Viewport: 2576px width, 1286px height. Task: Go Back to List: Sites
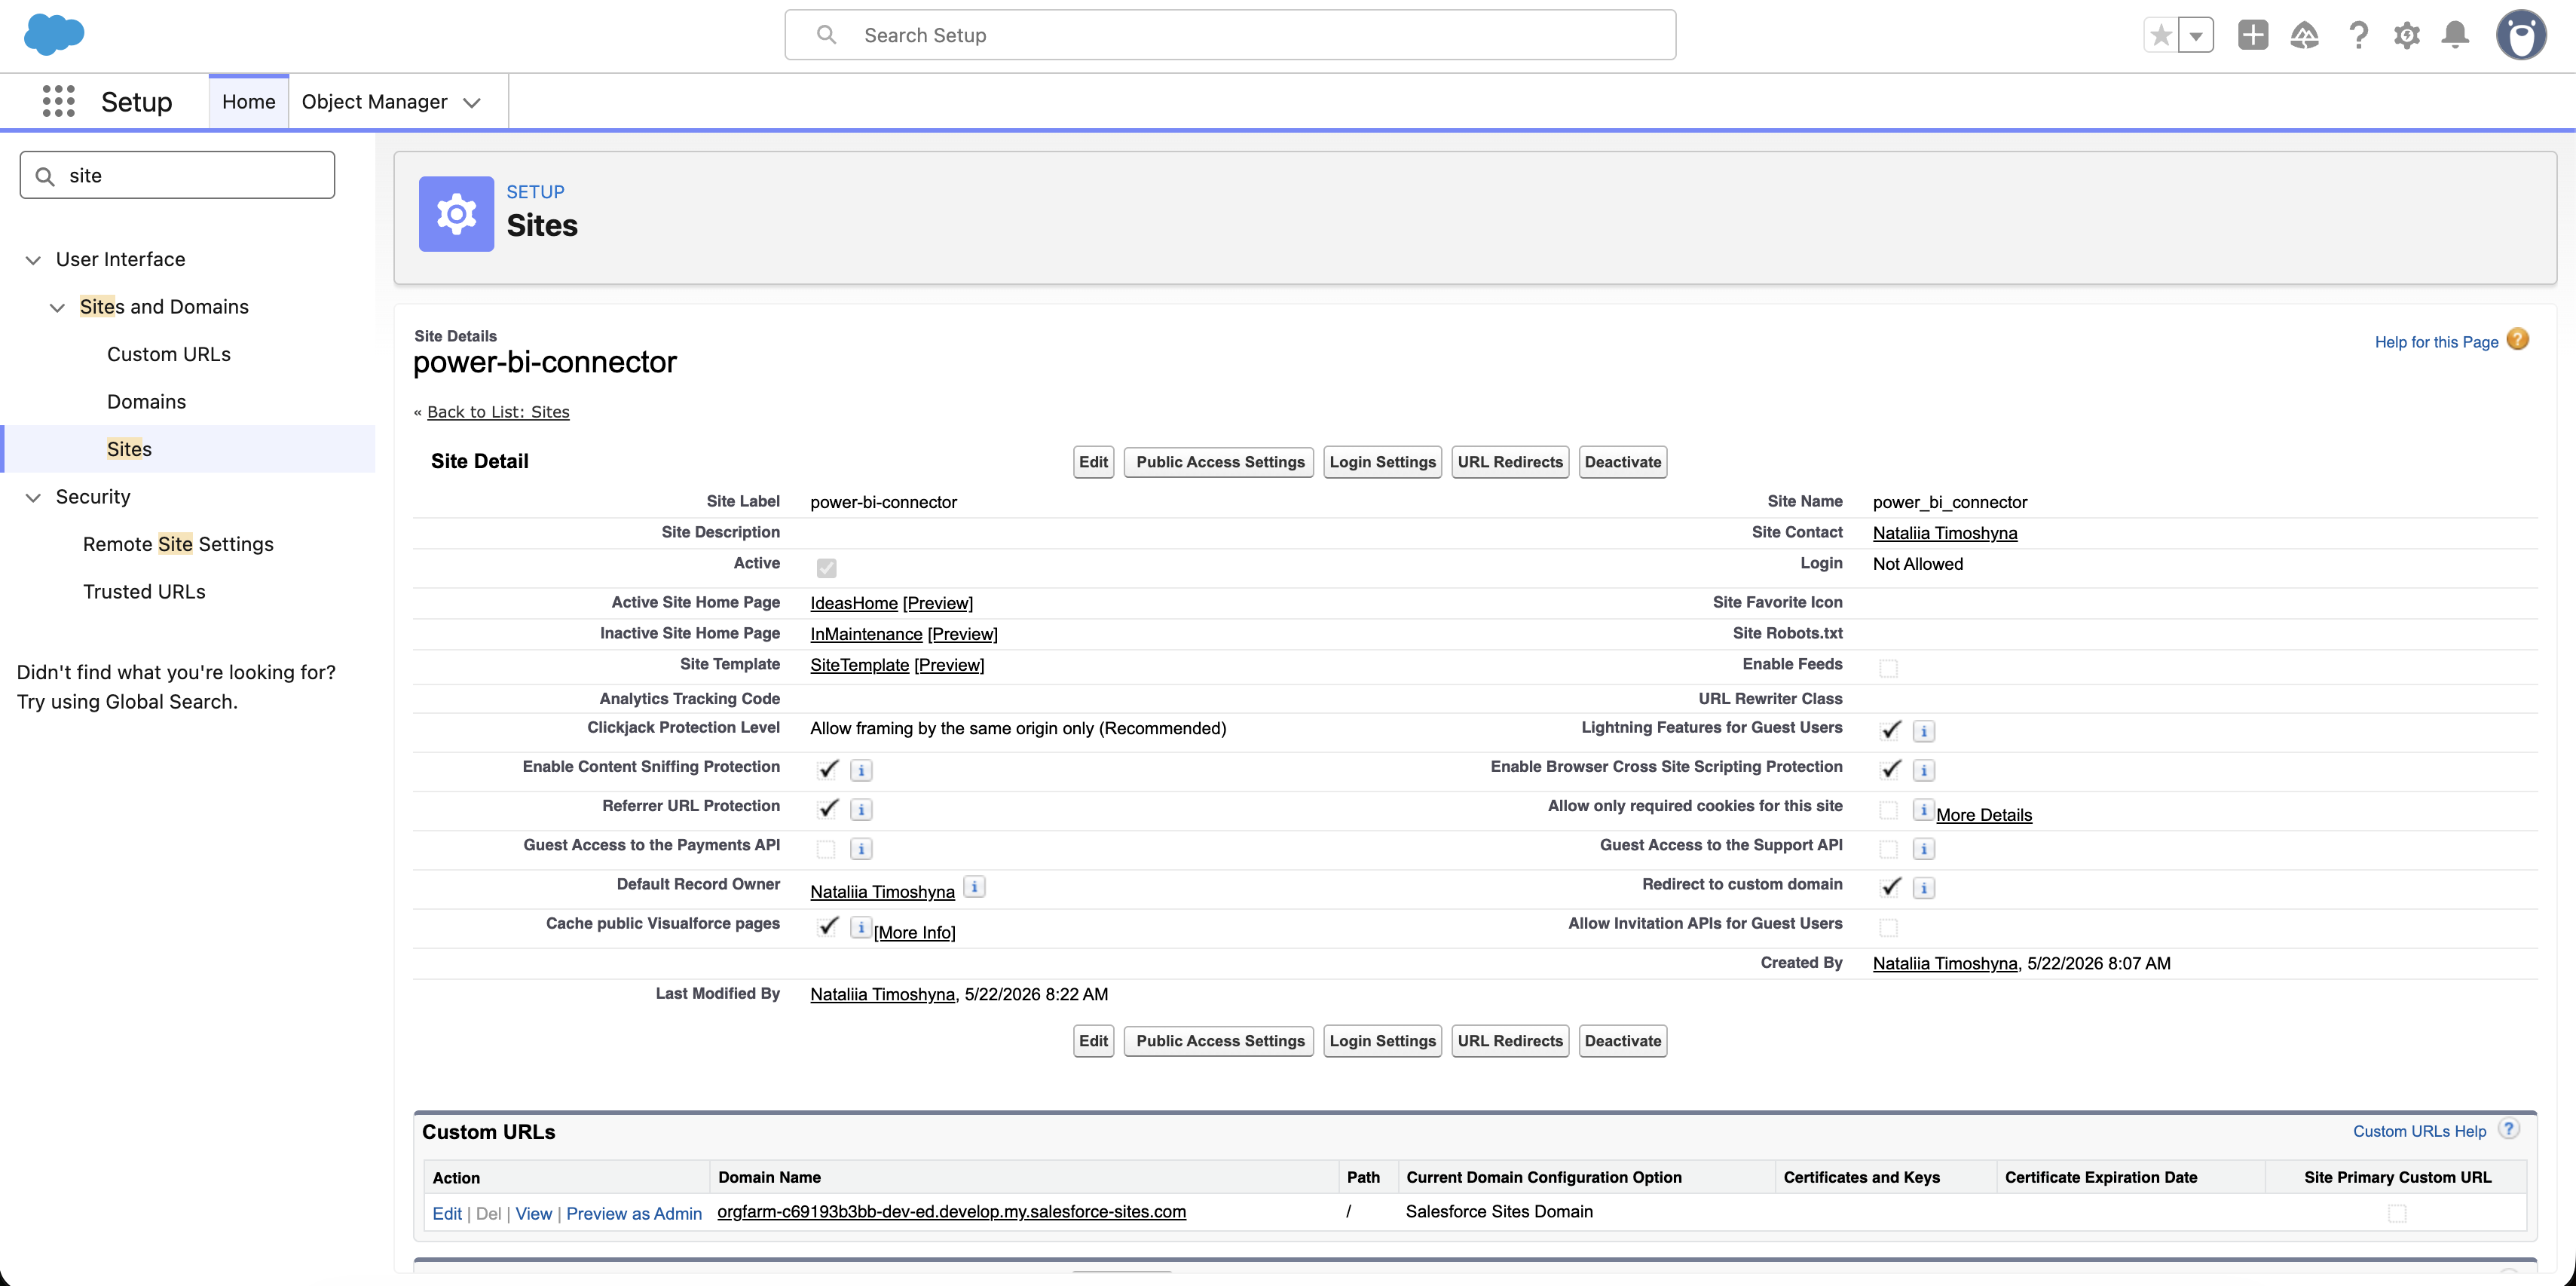coord(498,412)
